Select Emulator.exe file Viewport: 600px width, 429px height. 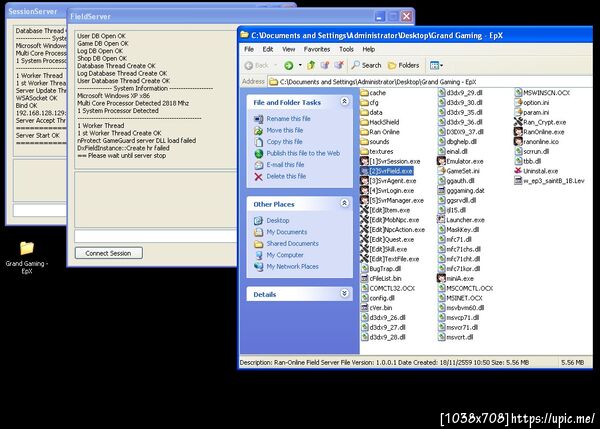[x=460, y=161]
